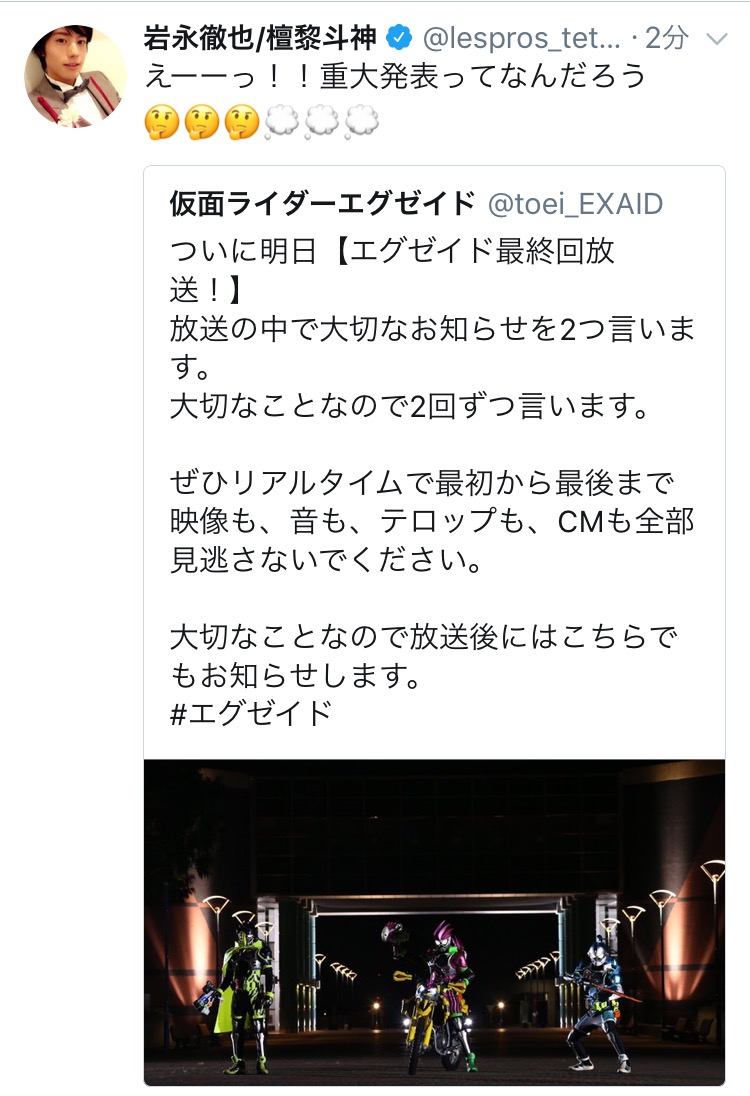
Task: Click the first thought balloon emoji
Action: click(x=282, y=122)
